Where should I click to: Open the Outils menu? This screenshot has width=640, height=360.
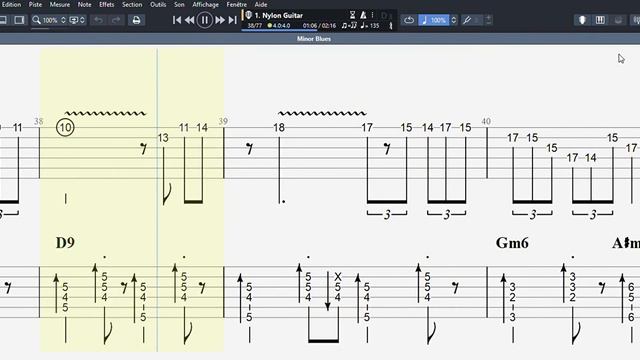pyautogui.click(x=158, y=4)
